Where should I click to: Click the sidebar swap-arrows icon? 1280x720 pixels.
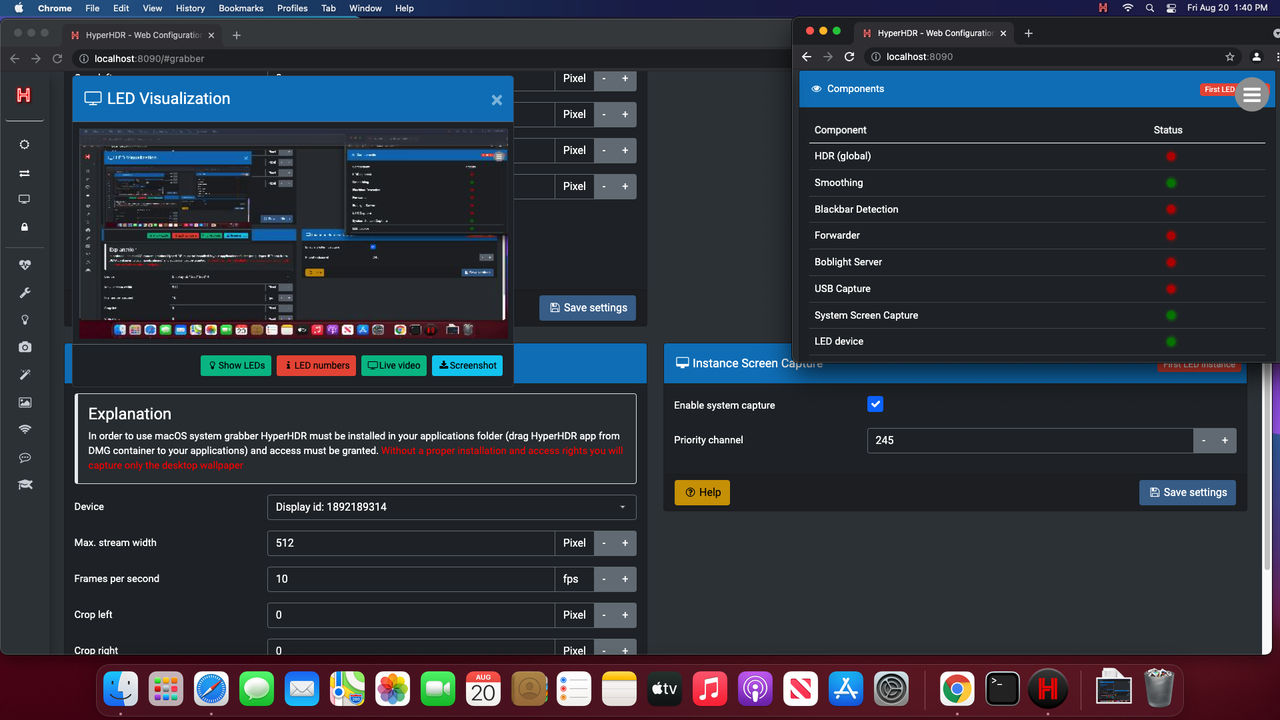coord(25,173)
